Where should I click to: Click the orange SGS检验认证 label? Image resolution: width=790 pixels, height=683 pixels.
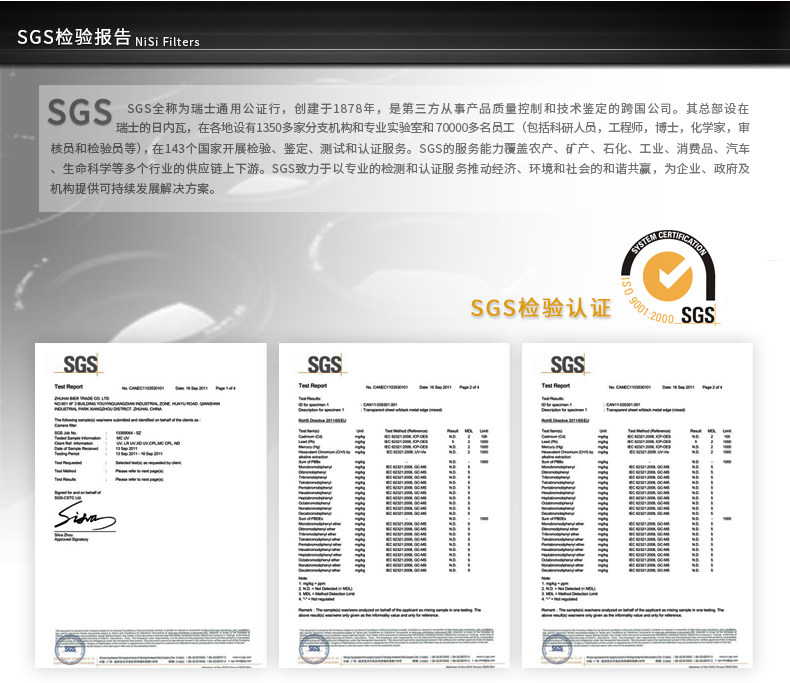click(x=541, y=308)
